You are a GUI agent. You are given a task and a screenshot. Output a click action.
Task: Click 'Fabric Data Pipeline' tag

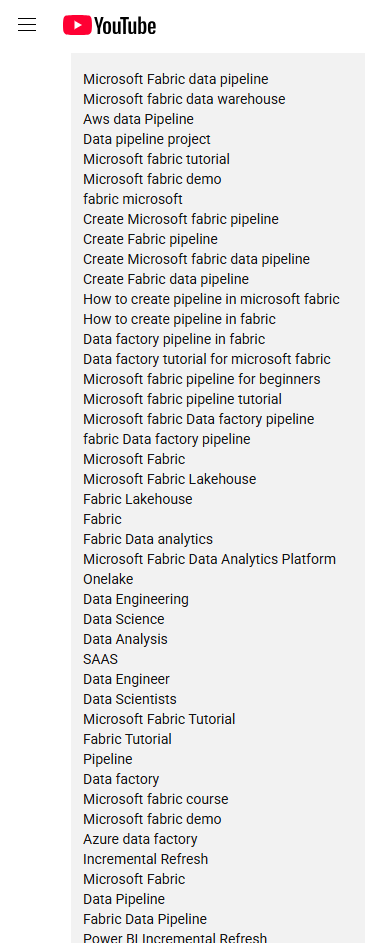click(145, 919)
